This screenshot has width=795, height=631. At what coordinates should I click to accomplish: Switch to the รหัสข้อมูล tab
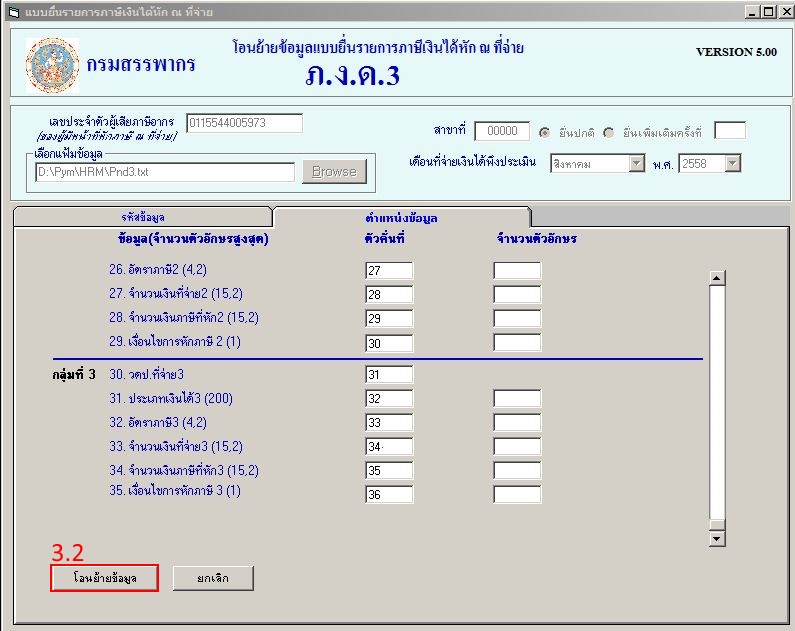(142, 217)
